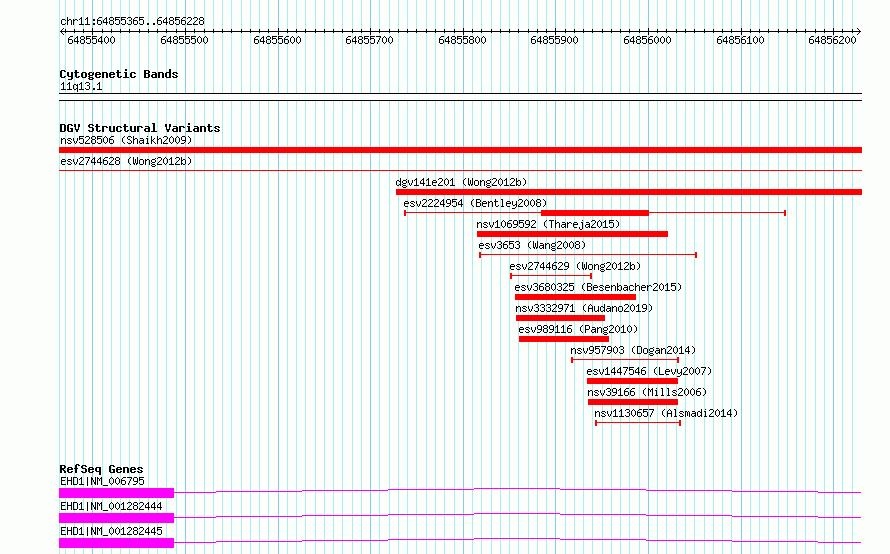Click the esv2744629 (Wong2012b) label

pos(575,266)
